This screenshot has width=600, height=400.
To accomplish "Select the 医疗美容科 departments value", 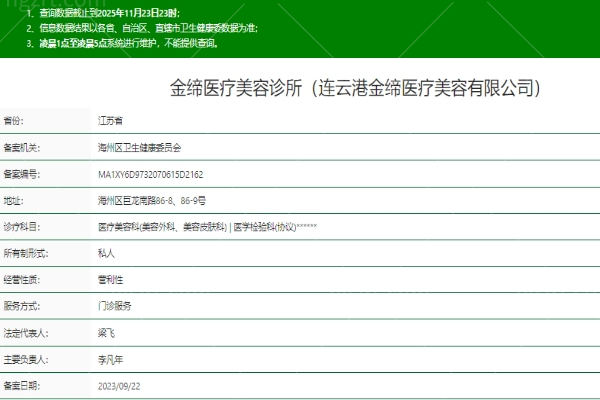I will pyautogui.click(x=207, y=227).
